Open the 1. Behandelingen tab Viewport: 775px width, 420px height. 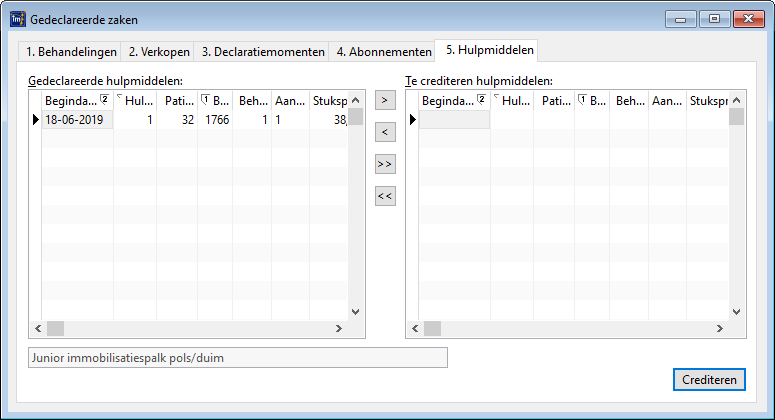coord(71,52)
